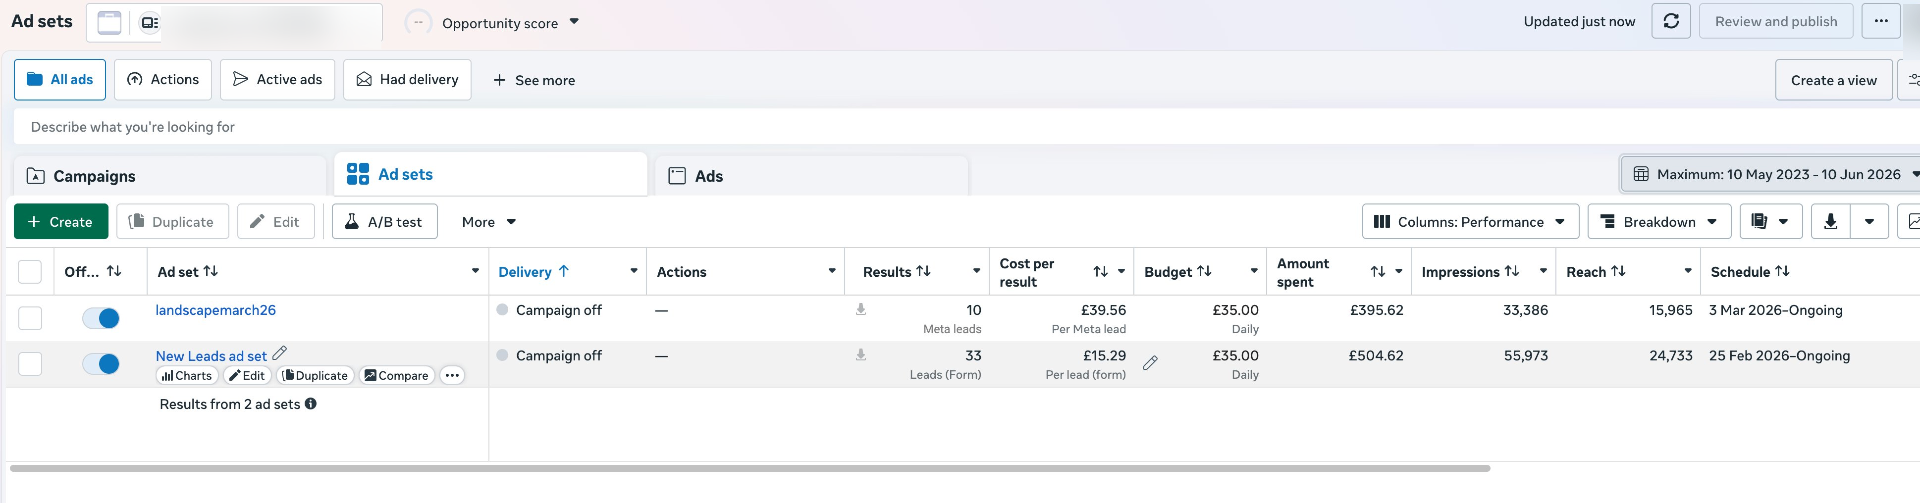1920x503 pixels.
Task: Click results info icon in landscapemarch26 row
Action: (861, 310)
